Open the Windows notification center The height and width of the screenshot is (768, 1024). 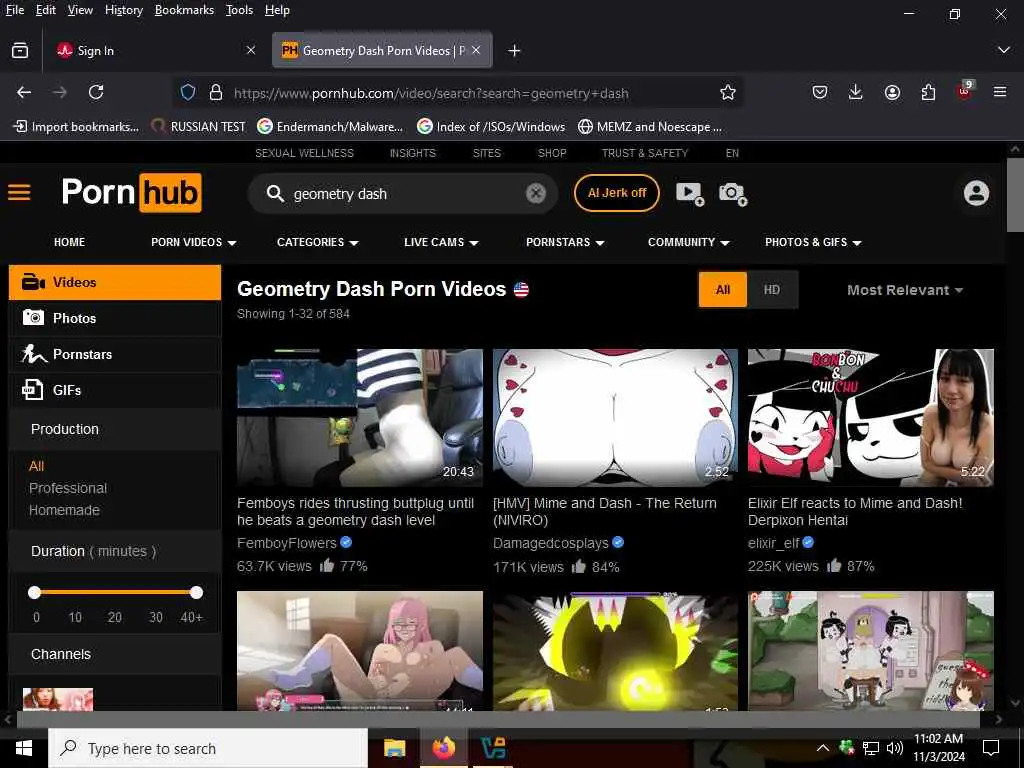(991, 748)
